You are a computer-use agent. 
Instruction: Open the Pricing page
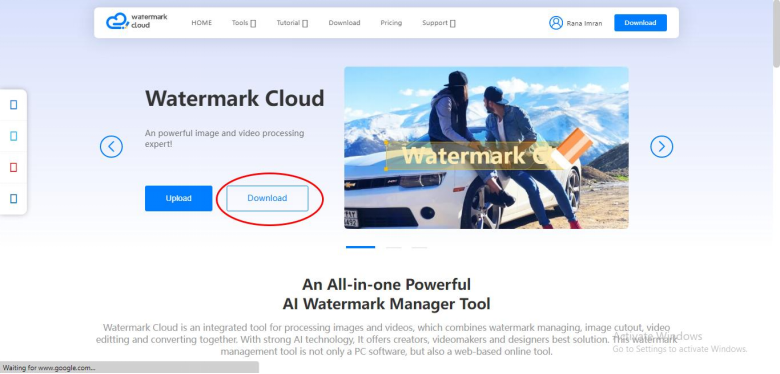(x=391, y=23)
